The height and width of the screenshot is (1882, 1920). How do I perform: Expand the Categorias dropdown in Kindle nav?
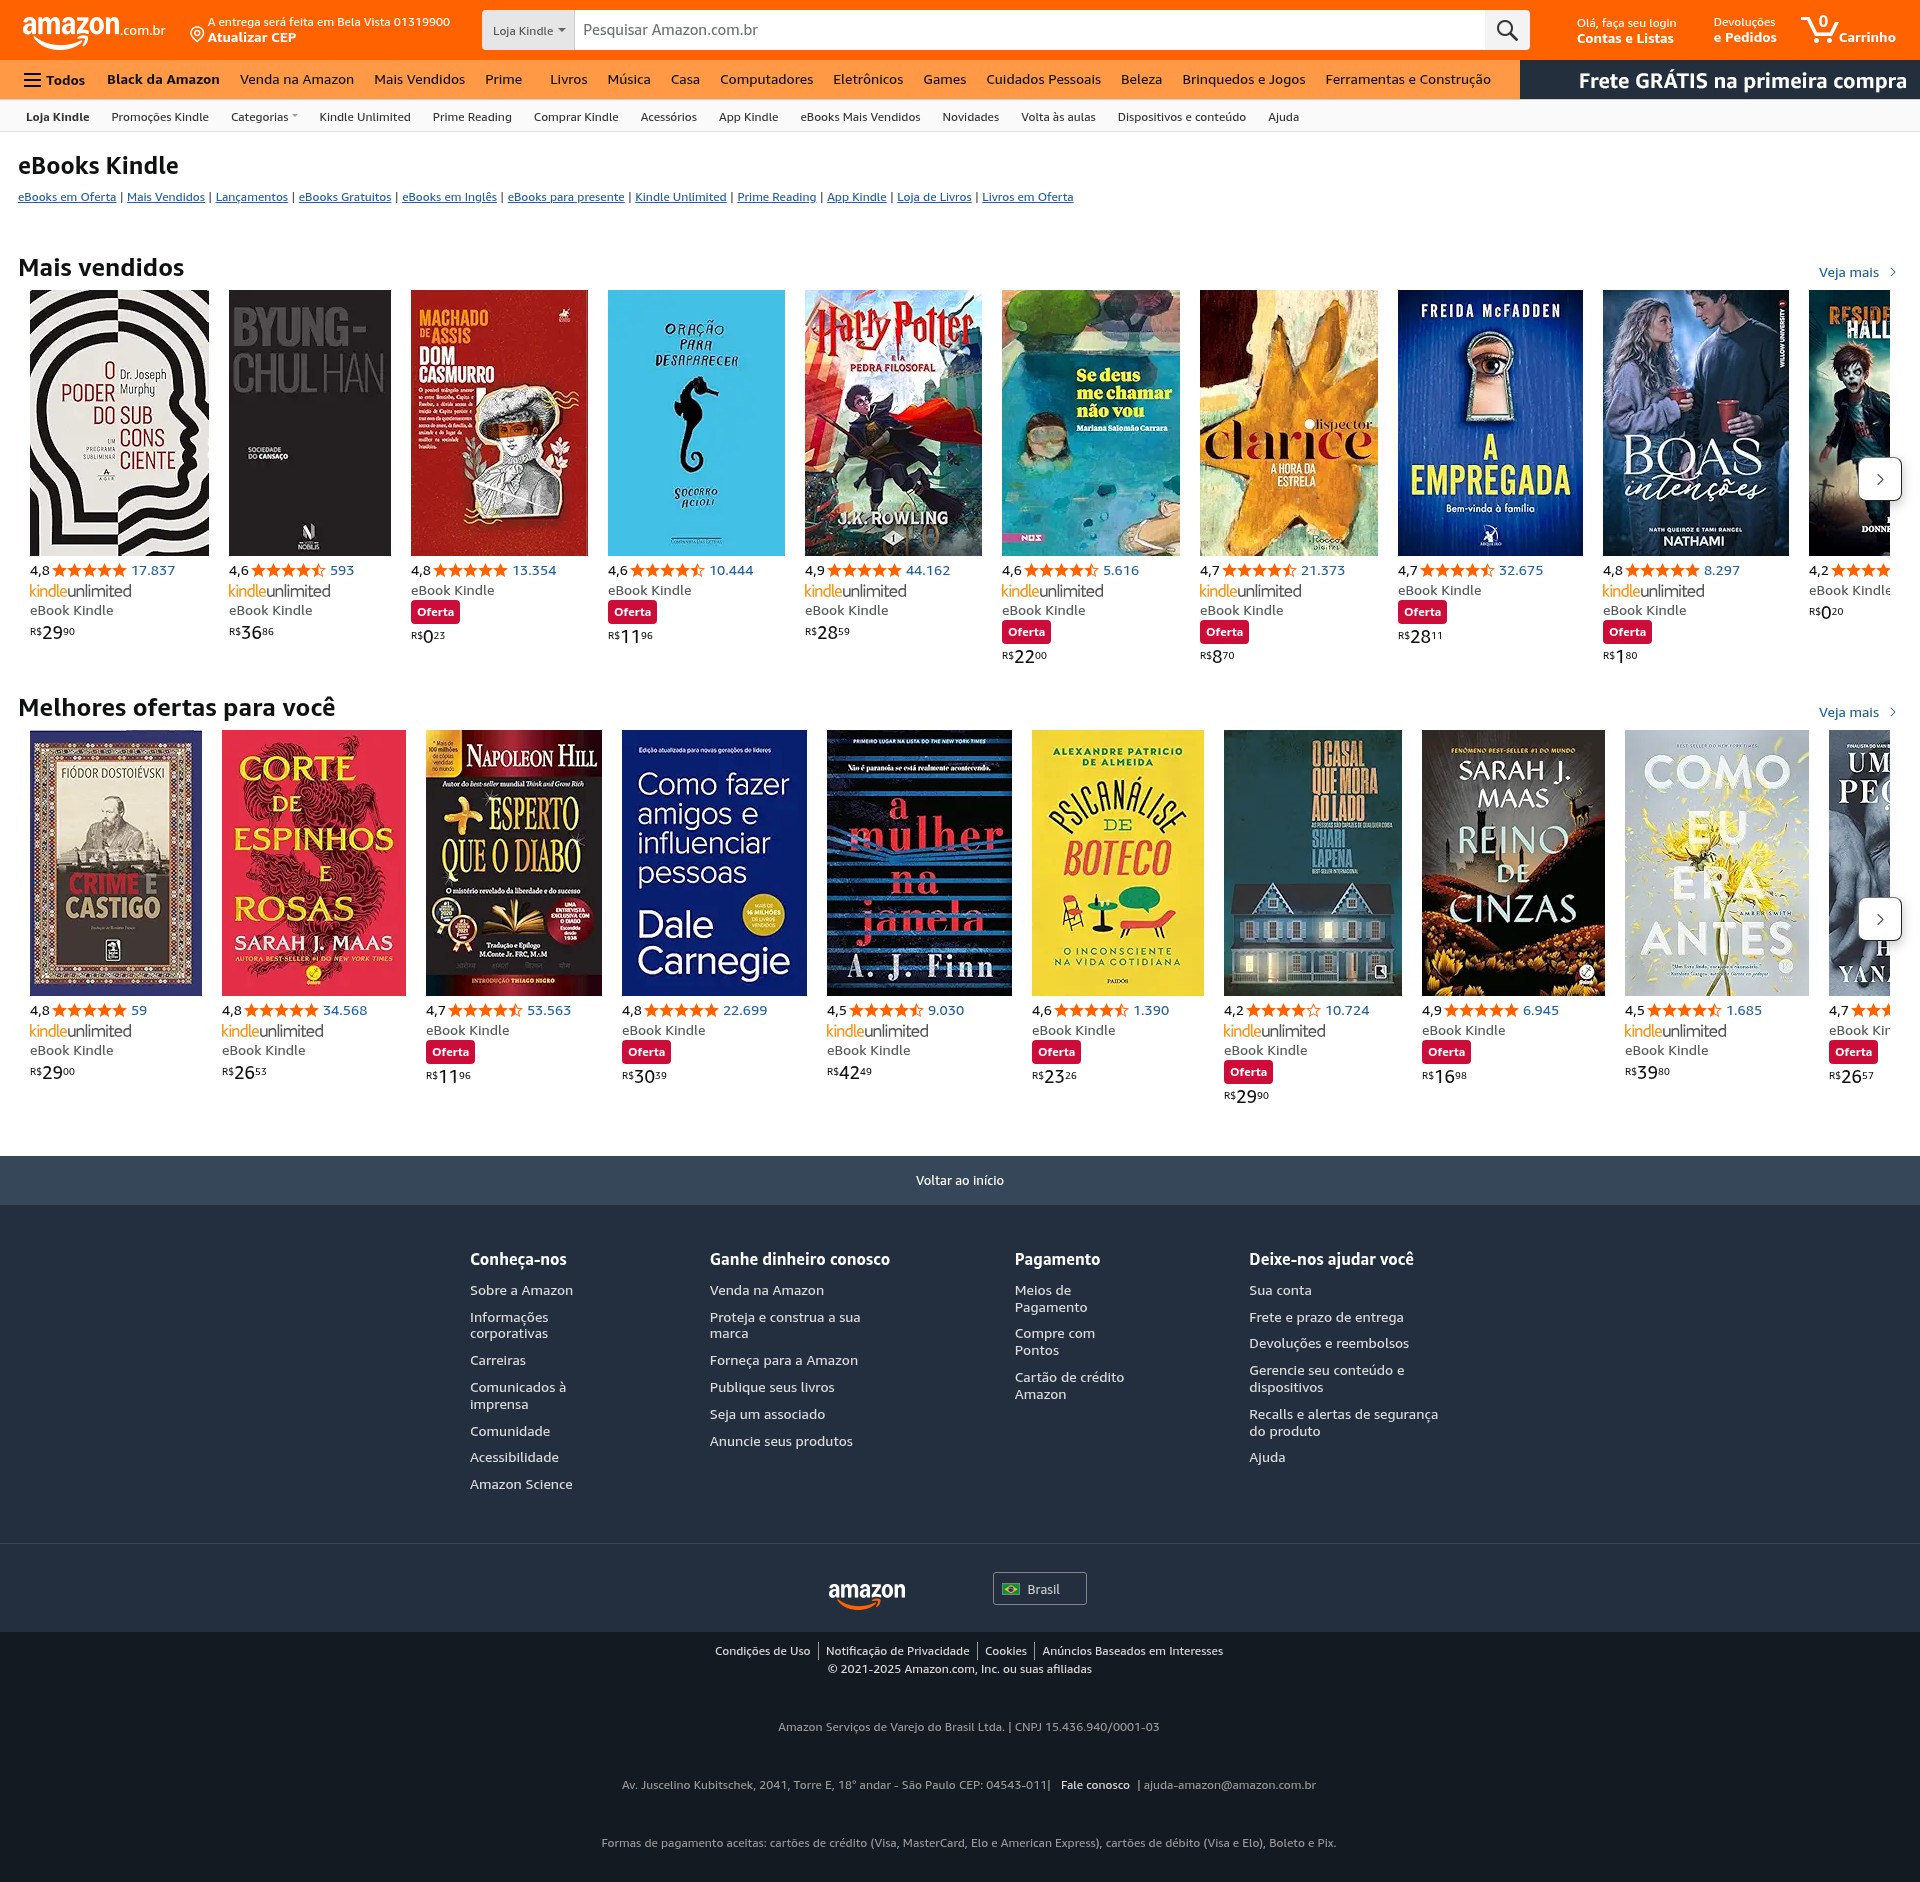(x=264, y=117)
